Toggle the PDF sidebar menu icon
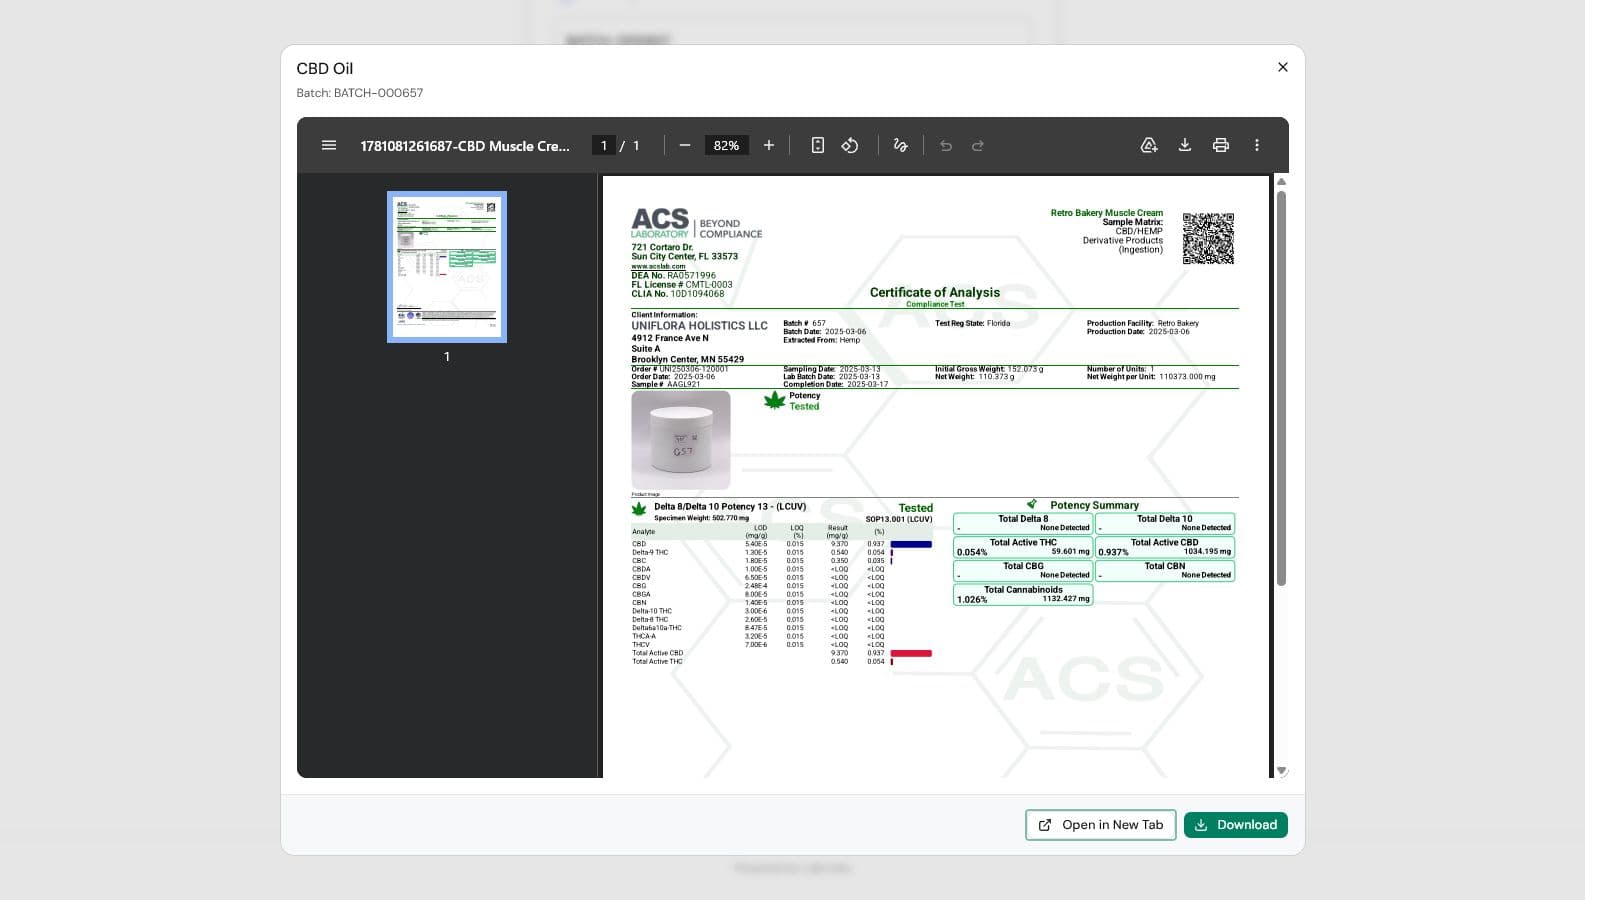 pos(329,145)
